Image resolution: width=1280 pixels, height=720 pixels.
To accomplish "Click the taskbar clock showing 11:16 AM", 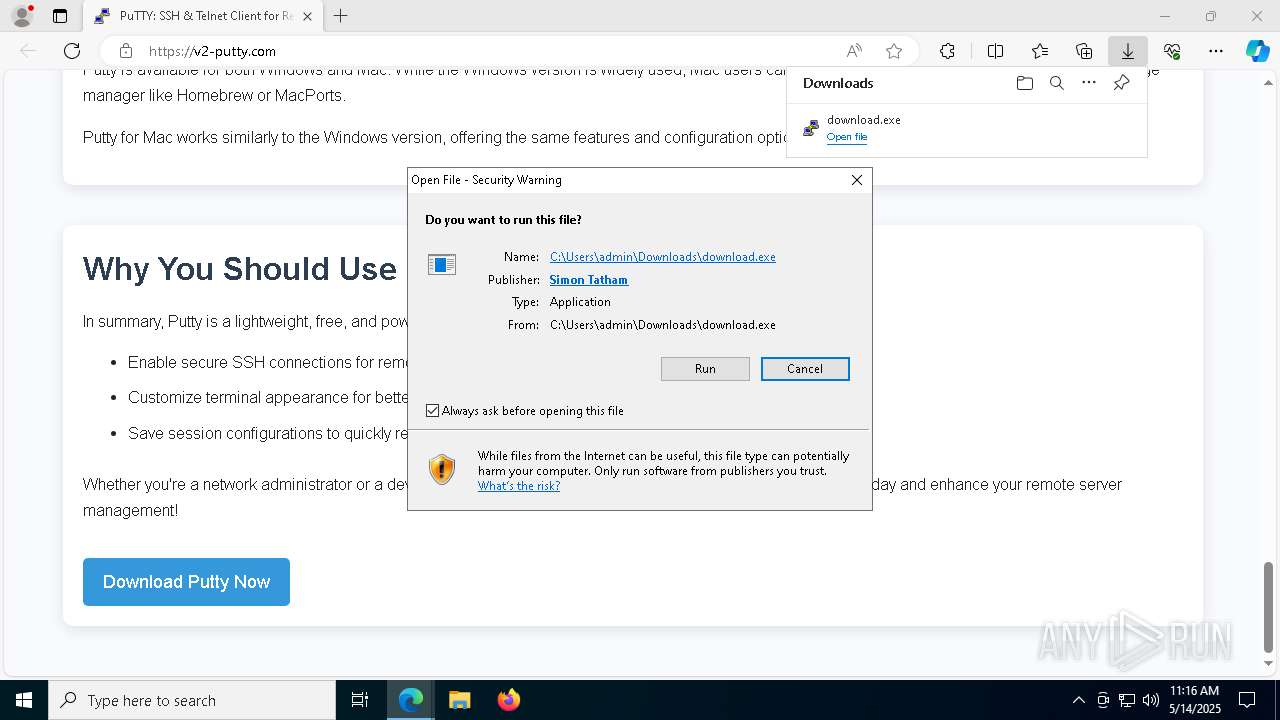I will (x=1194, y=700).
